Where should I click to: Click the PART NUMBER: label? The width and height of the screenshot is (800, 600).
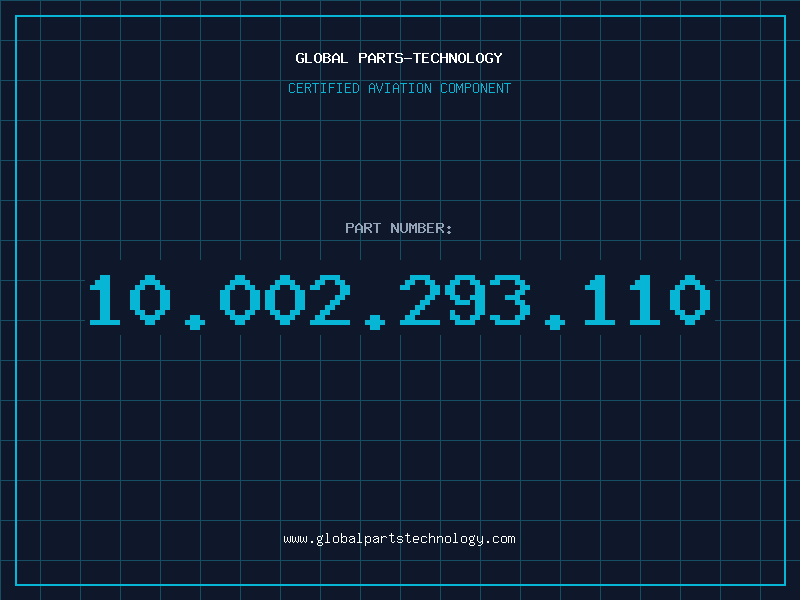click(x=398, y=228)
